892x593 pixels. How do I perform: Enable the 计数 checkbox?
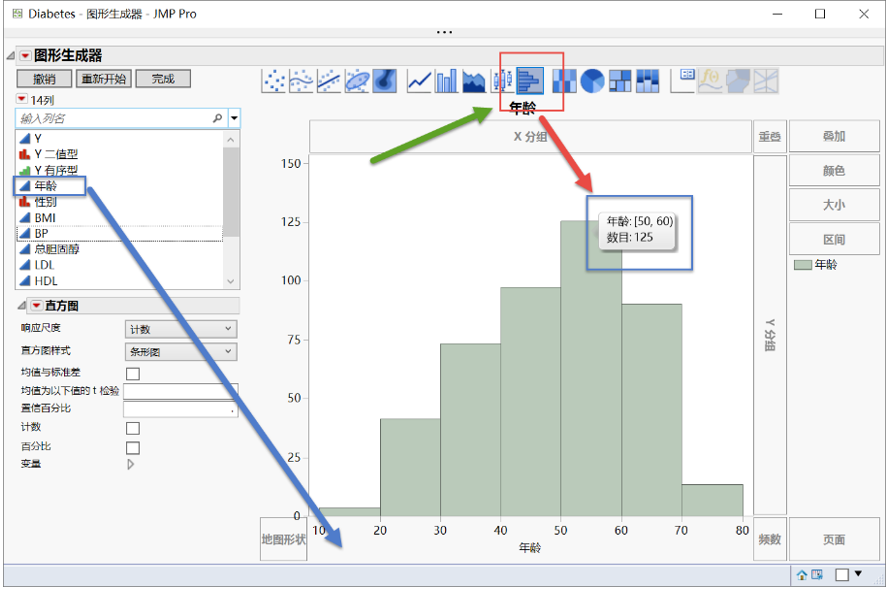click(133, 428)
